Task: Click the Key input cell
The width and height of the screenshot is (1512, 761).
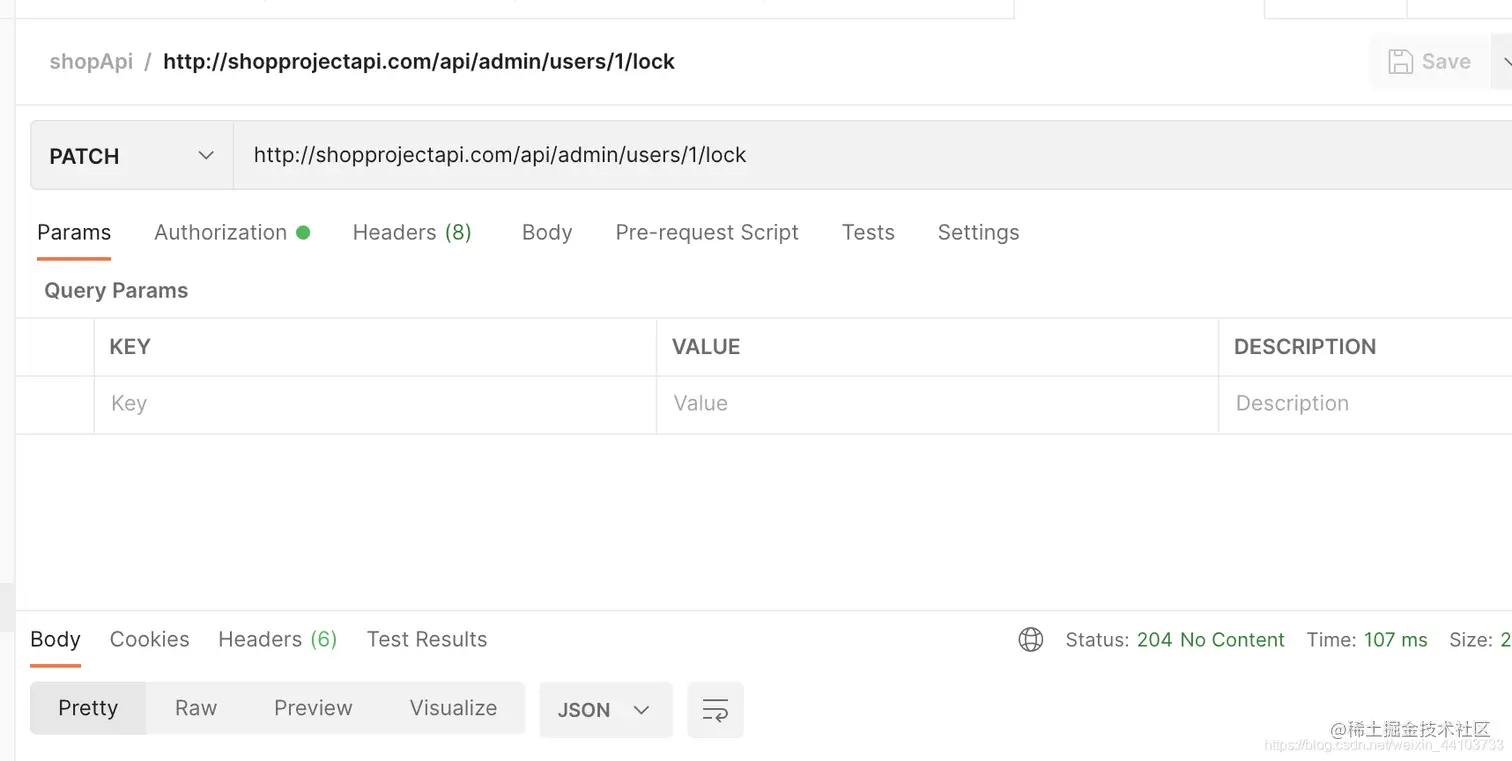Action: (x=375, y=404)
